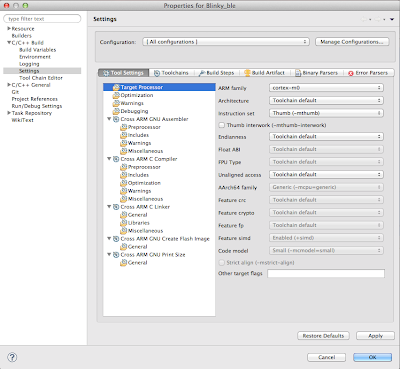400x369 pixels.
Task: Switch to the Build Artifact tab
Action: tap(265, 73)
